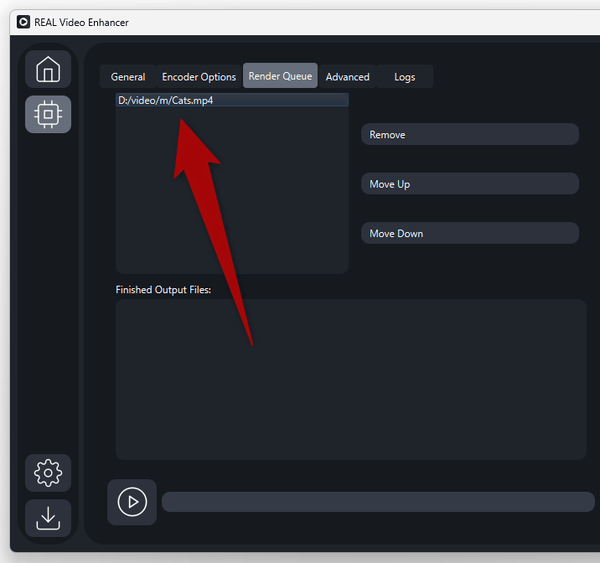Open the Processing chip page in sidebar

(x=48, y=115)
